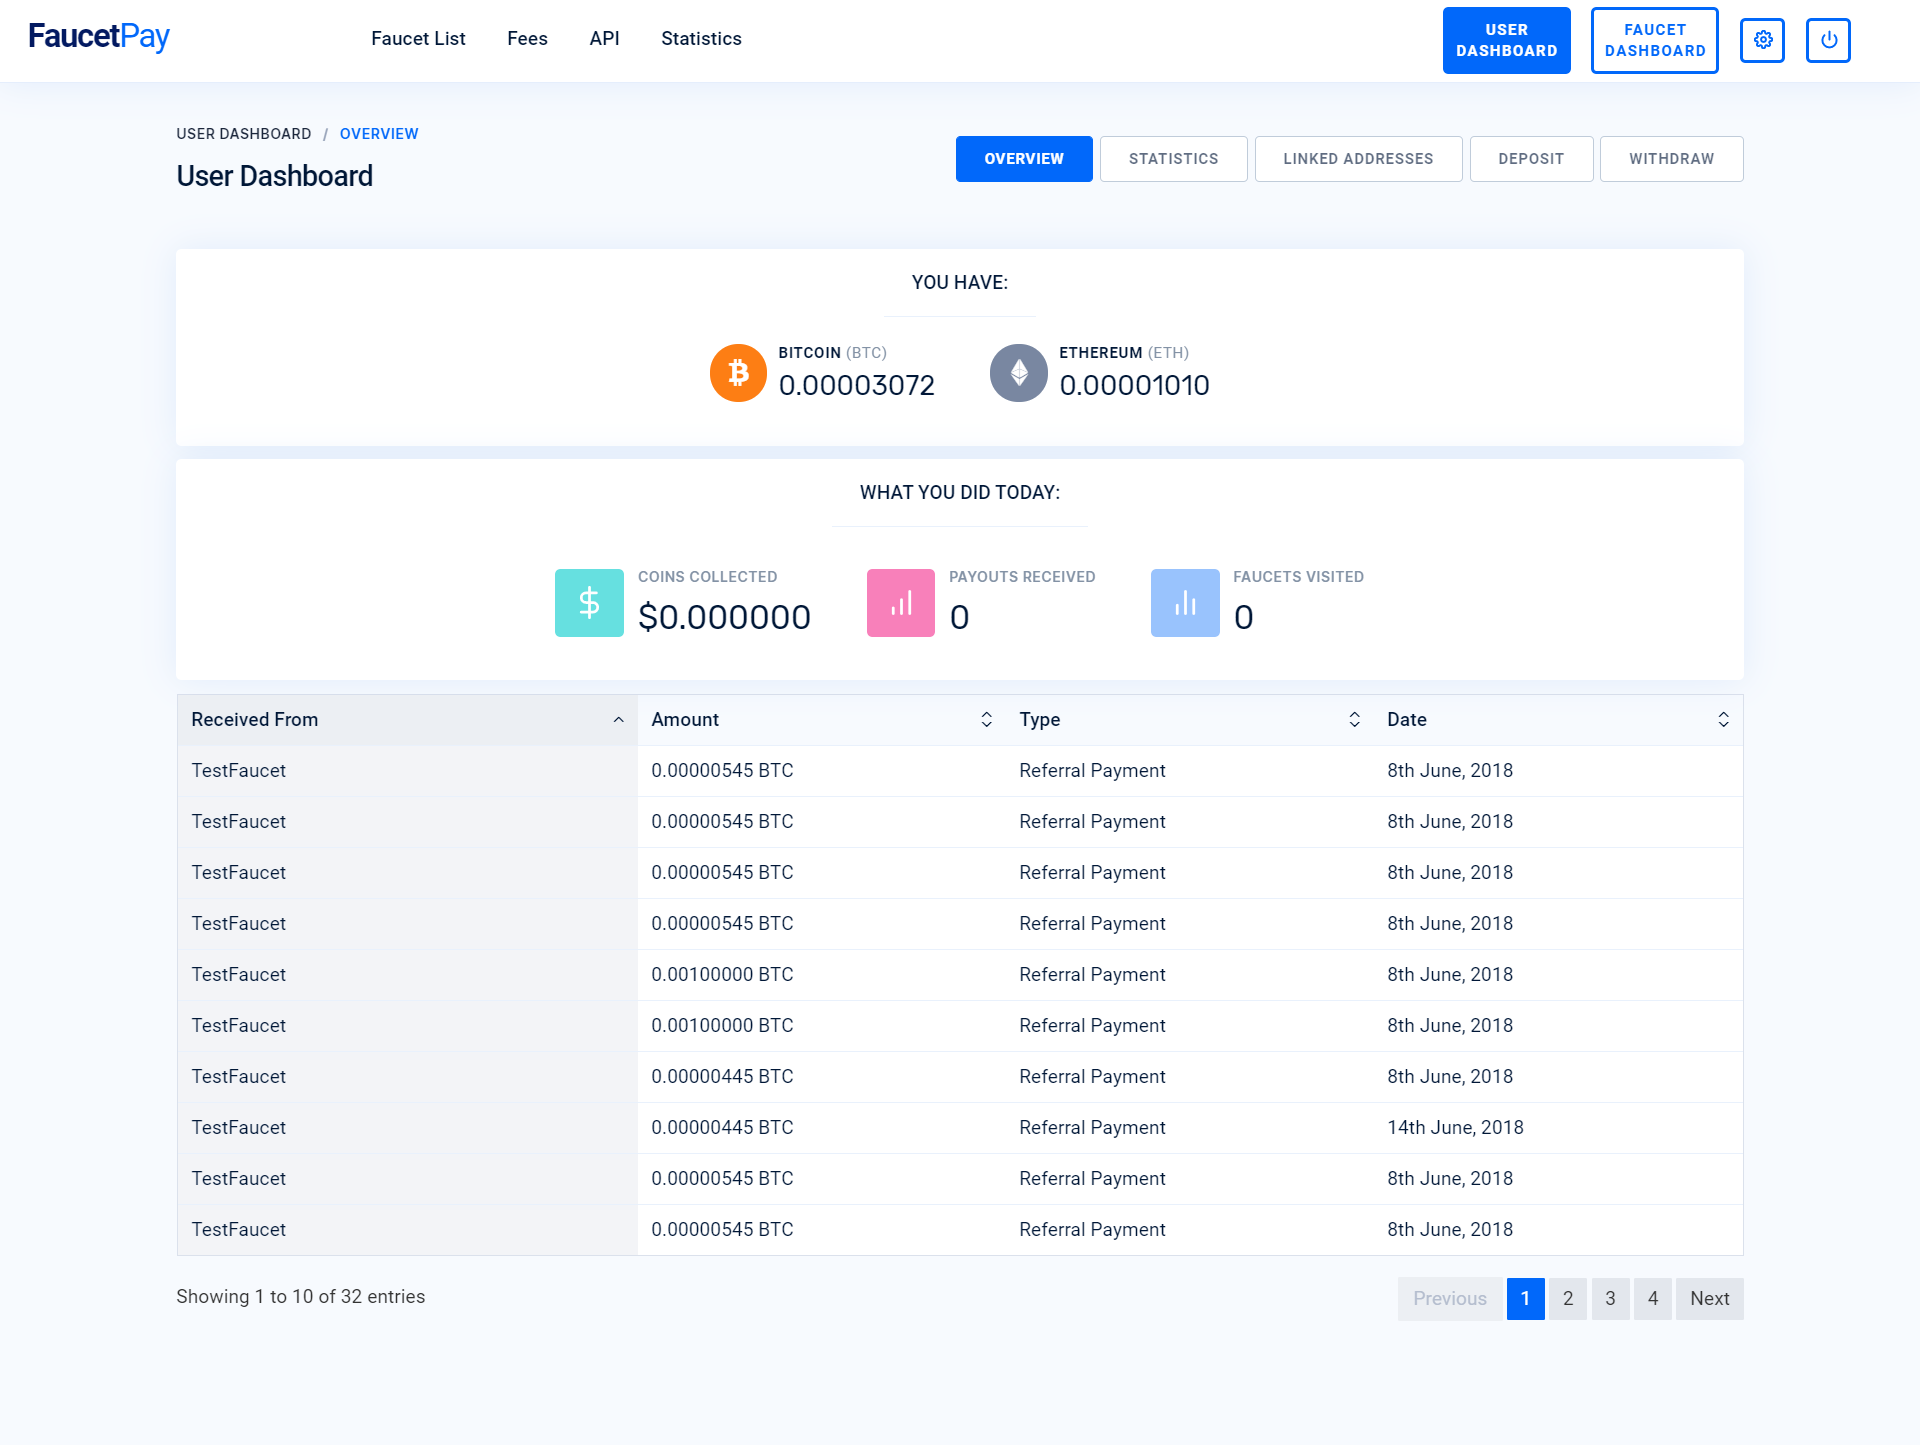The image size is (1920, 1445).
Task: Click the Next pagination button
Action: point(1708,1298)
